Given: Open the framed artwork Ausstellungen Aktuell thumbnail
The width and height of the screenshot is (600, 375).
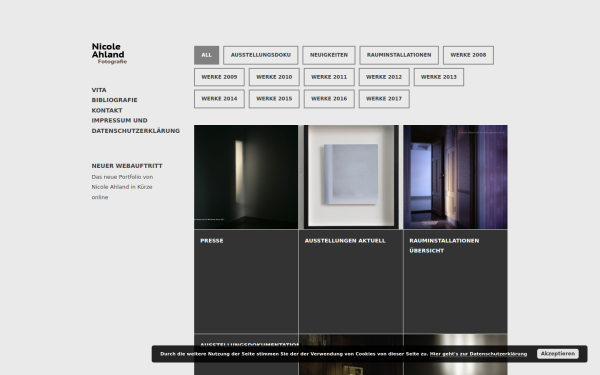Looking at the screenshot, I should 351,177.
